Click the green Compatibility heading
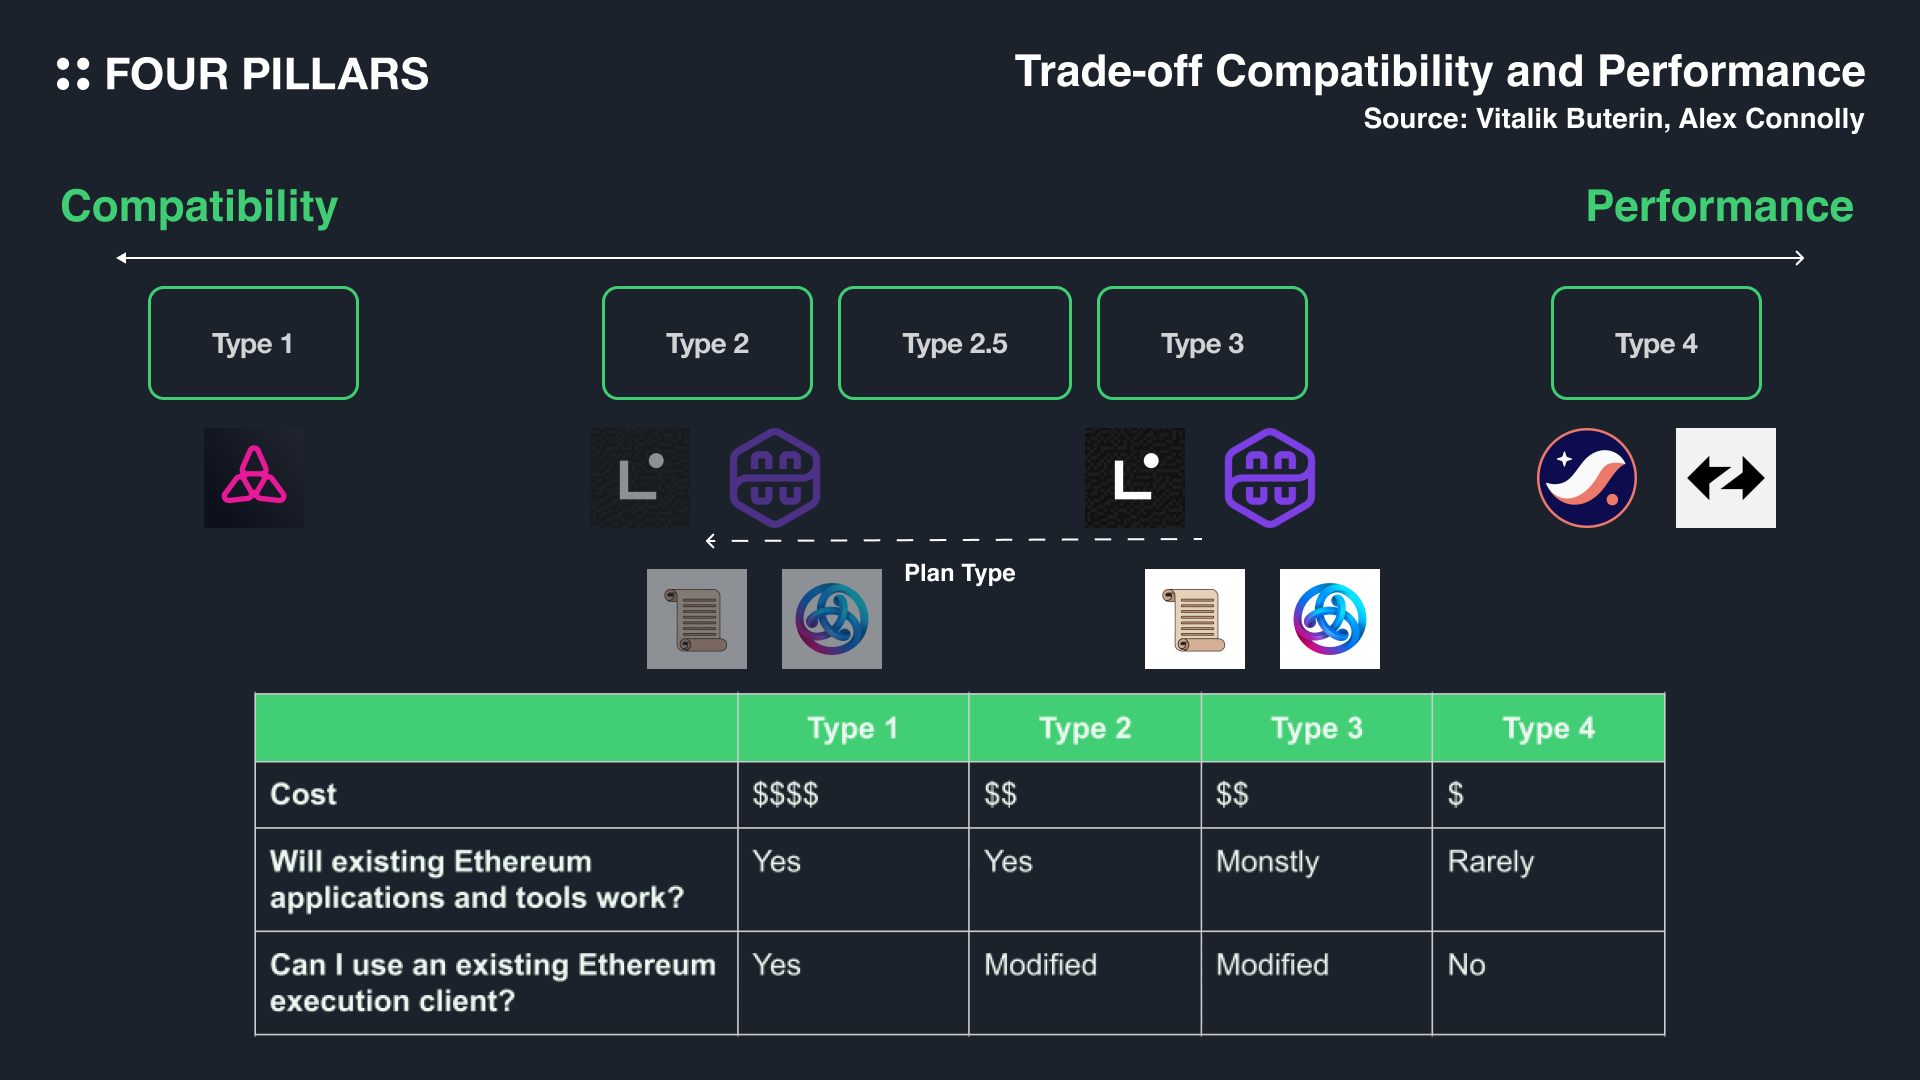Viewport: 1920px width, 1080px height. pos(199,206)
